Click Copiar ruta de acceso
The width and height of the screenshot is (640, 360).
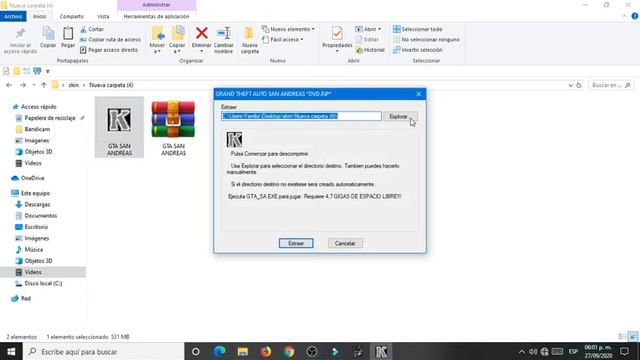click(110, 40)
